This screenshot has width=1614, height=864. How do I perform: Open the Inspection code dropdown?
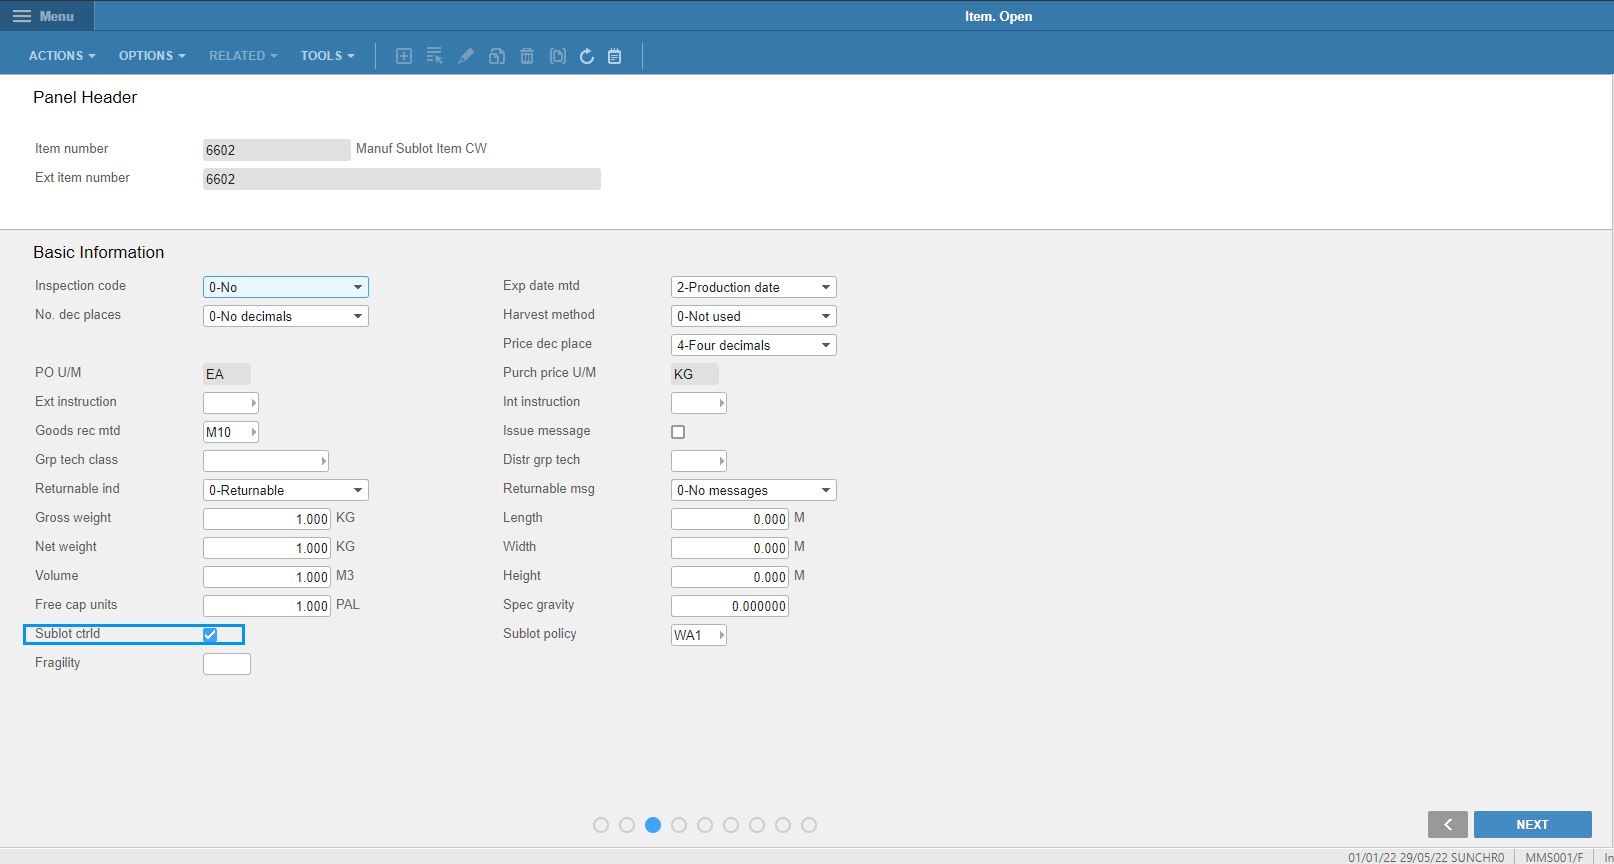point(286,287)
